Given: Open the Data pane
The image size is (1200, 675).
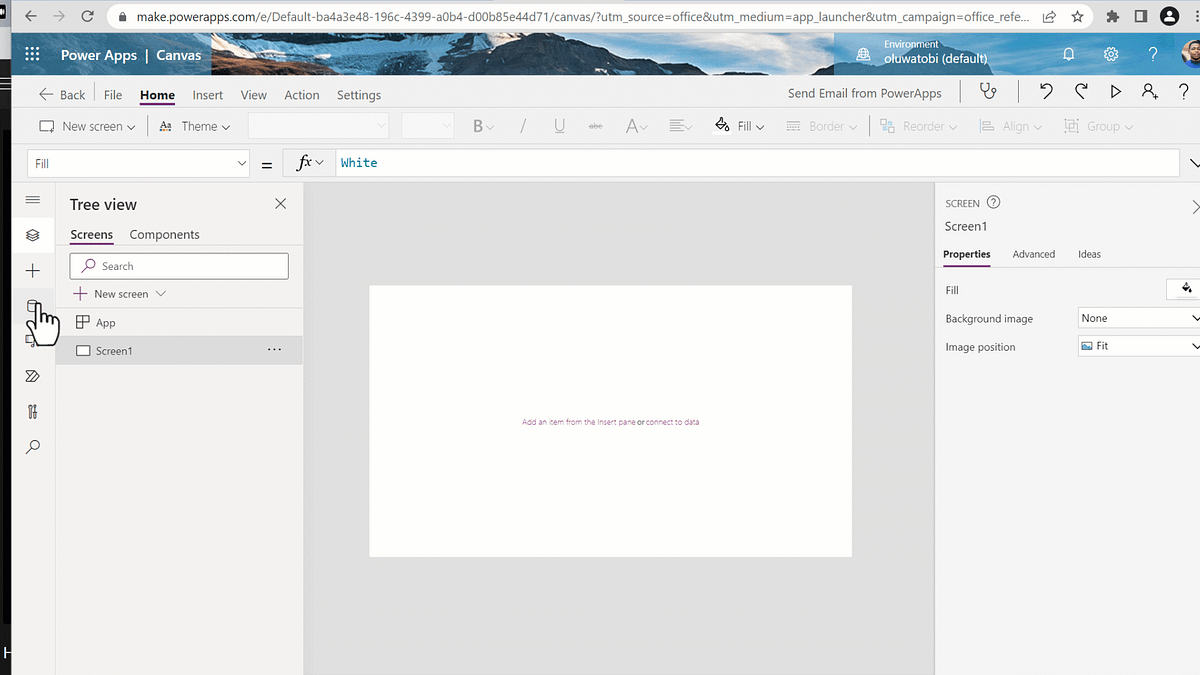Looking at the screenshot, I should 32,305.
